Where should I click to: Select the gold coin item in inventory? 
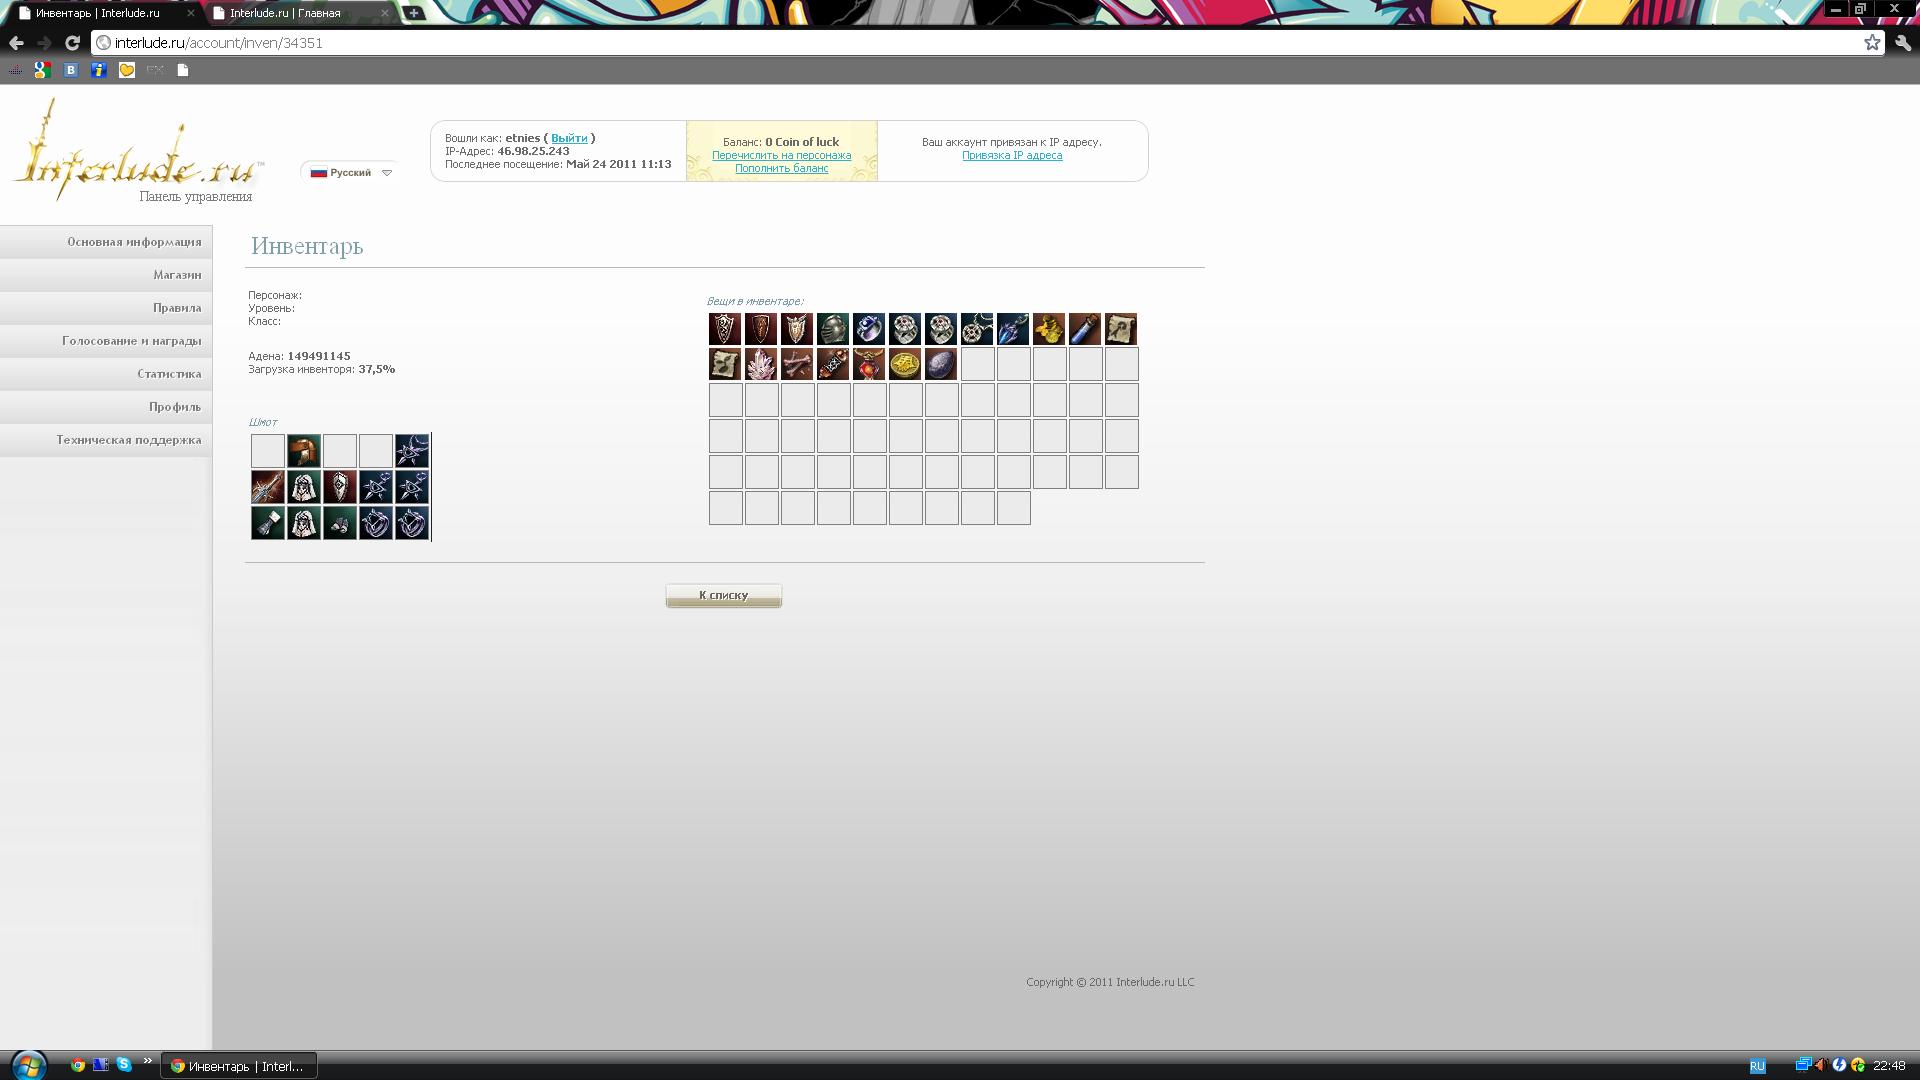(x=904, y=365)
